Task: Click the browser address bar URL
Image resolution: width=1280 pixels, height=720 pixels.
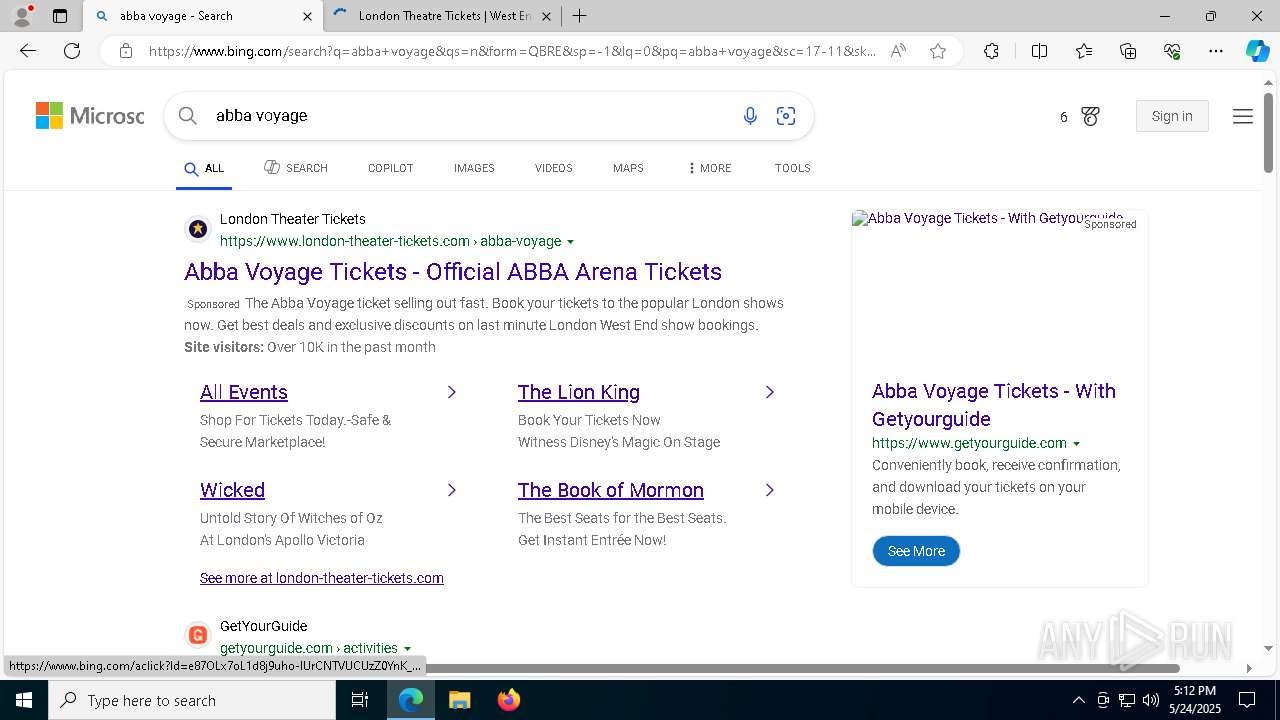Action: 512,51
